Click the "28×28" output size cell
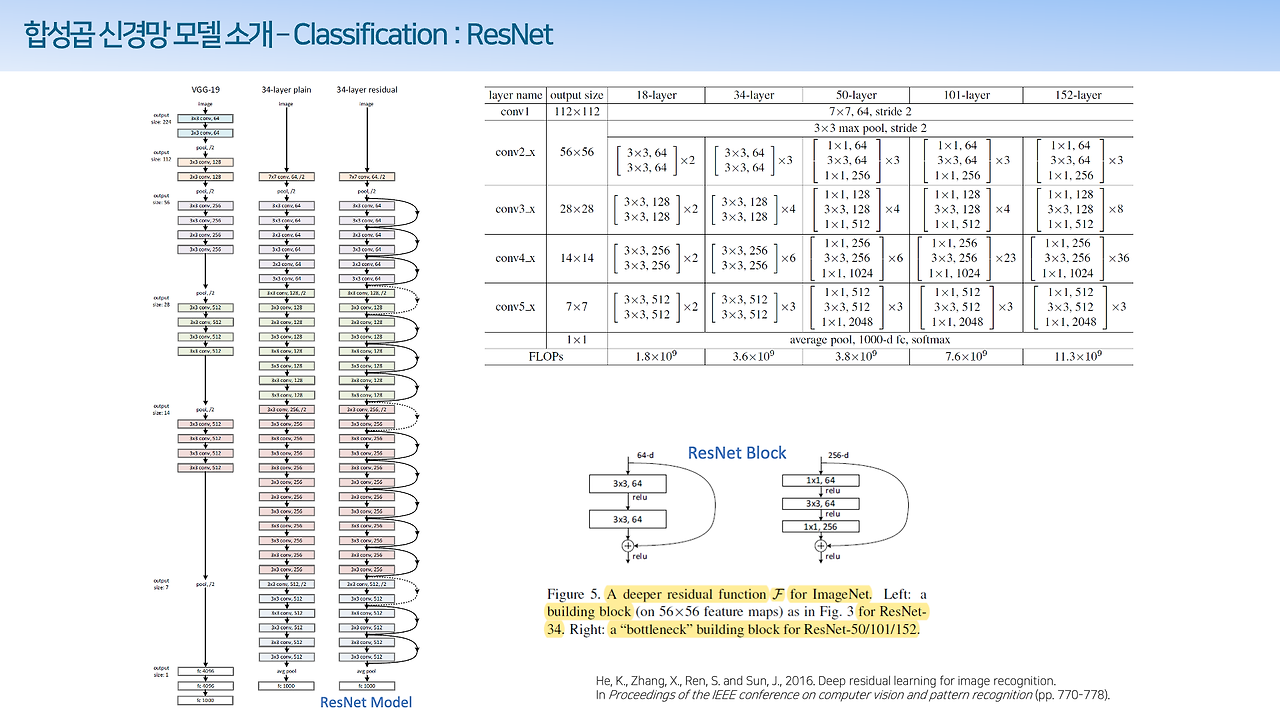Screen dimensions: 1280x720 click(577, 208)
